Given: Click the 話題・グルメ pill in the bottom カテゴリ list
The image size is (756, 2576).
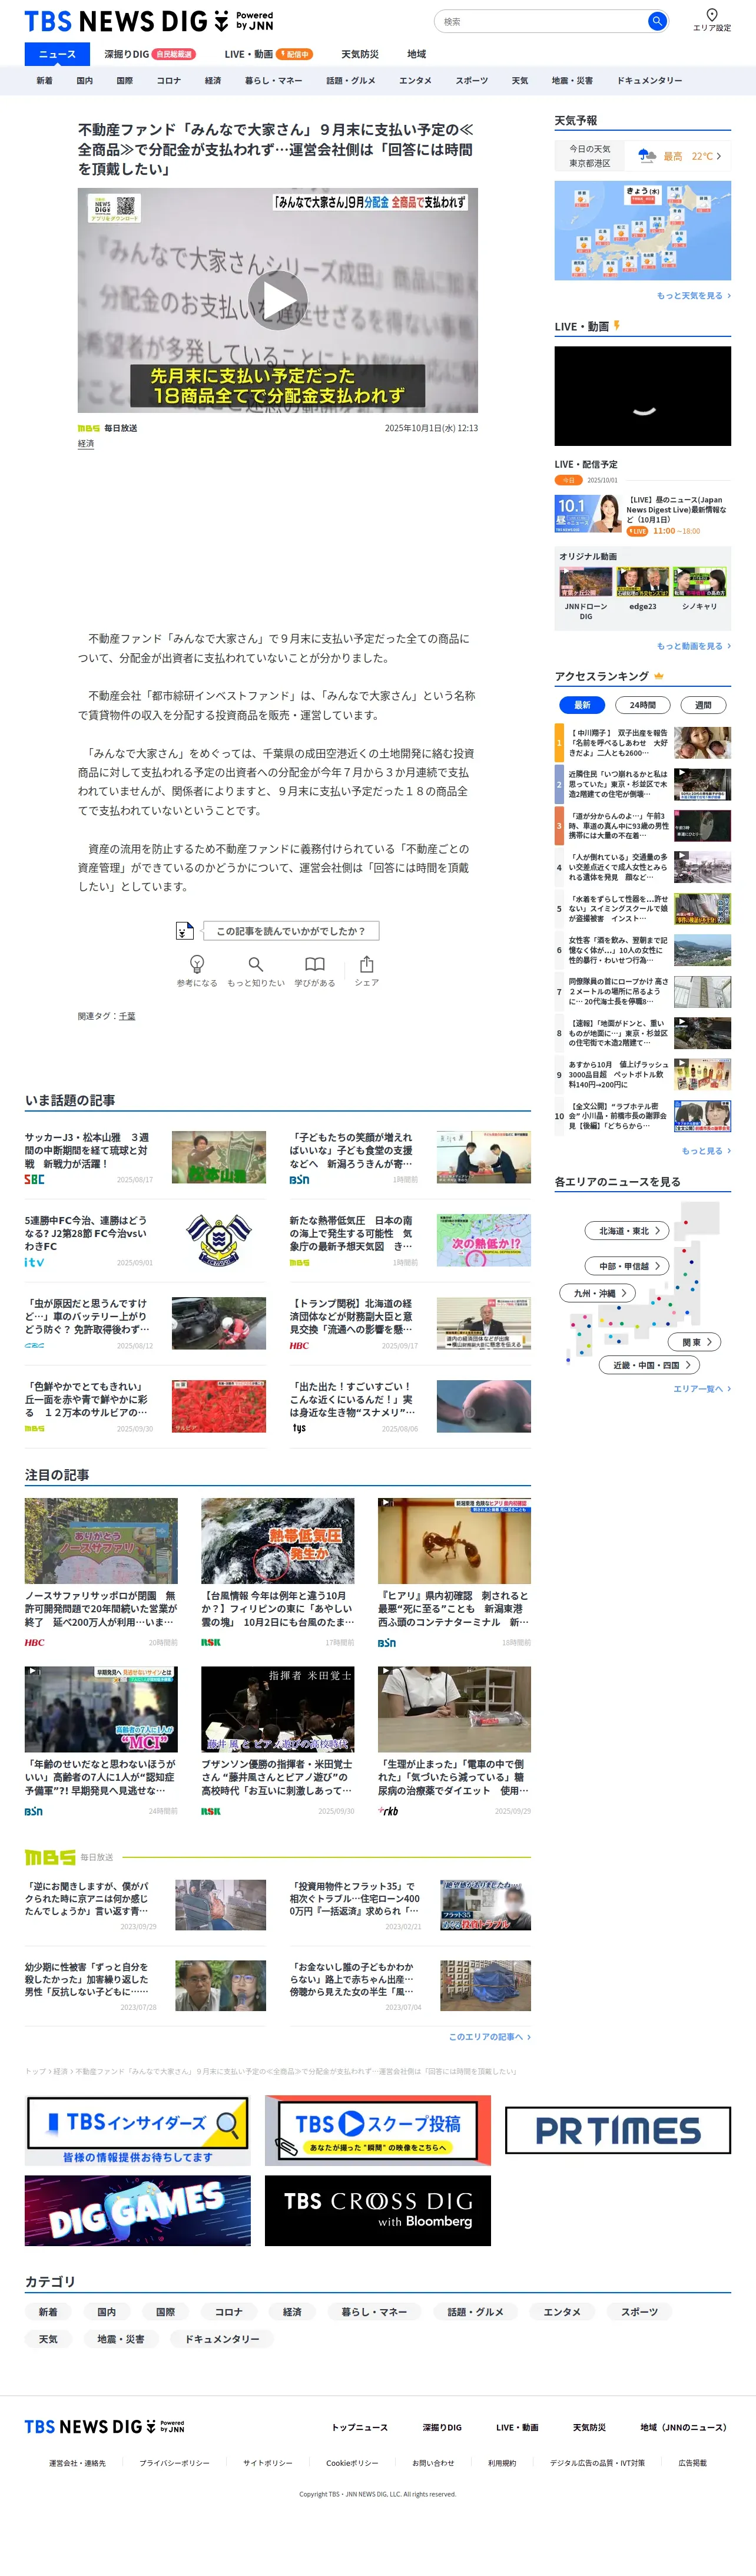Looking at the screenshot, I should [475, 2312].
